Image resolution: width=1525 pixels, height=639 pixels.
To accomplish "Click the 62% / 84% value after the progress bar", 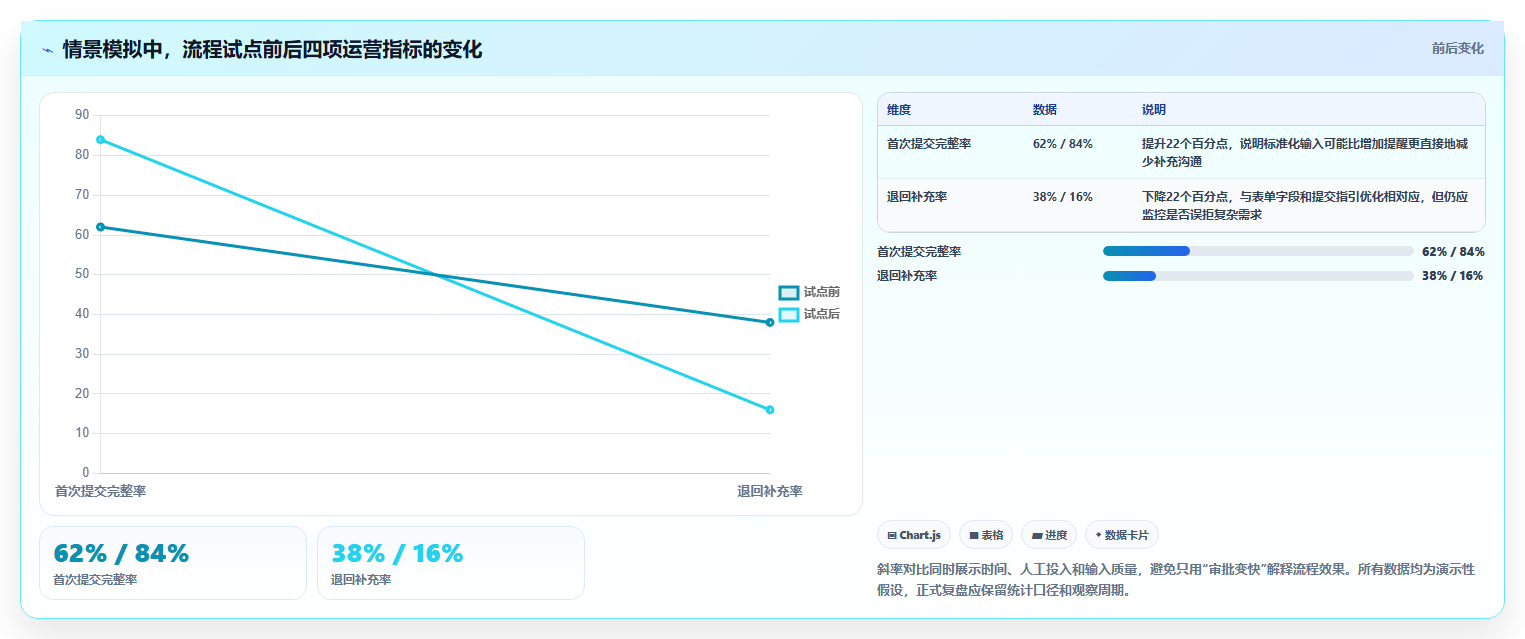I will pos(1453,252).
